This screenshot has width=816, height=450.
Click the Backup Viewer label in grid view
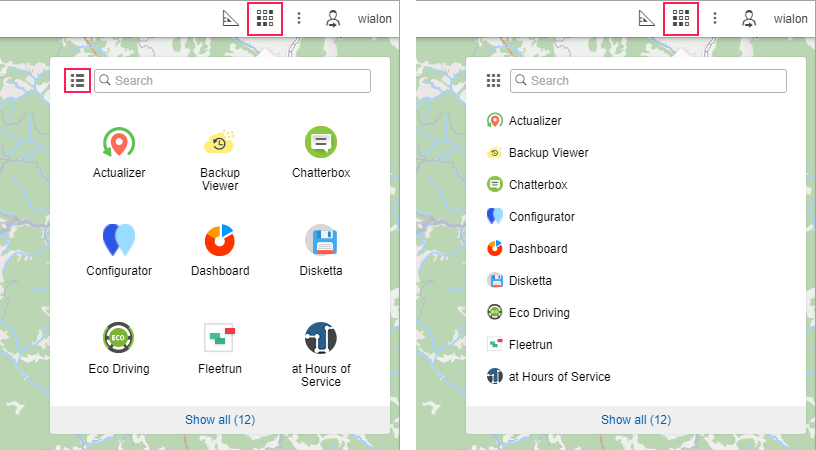pyautogui.click(x=220, y=179)
